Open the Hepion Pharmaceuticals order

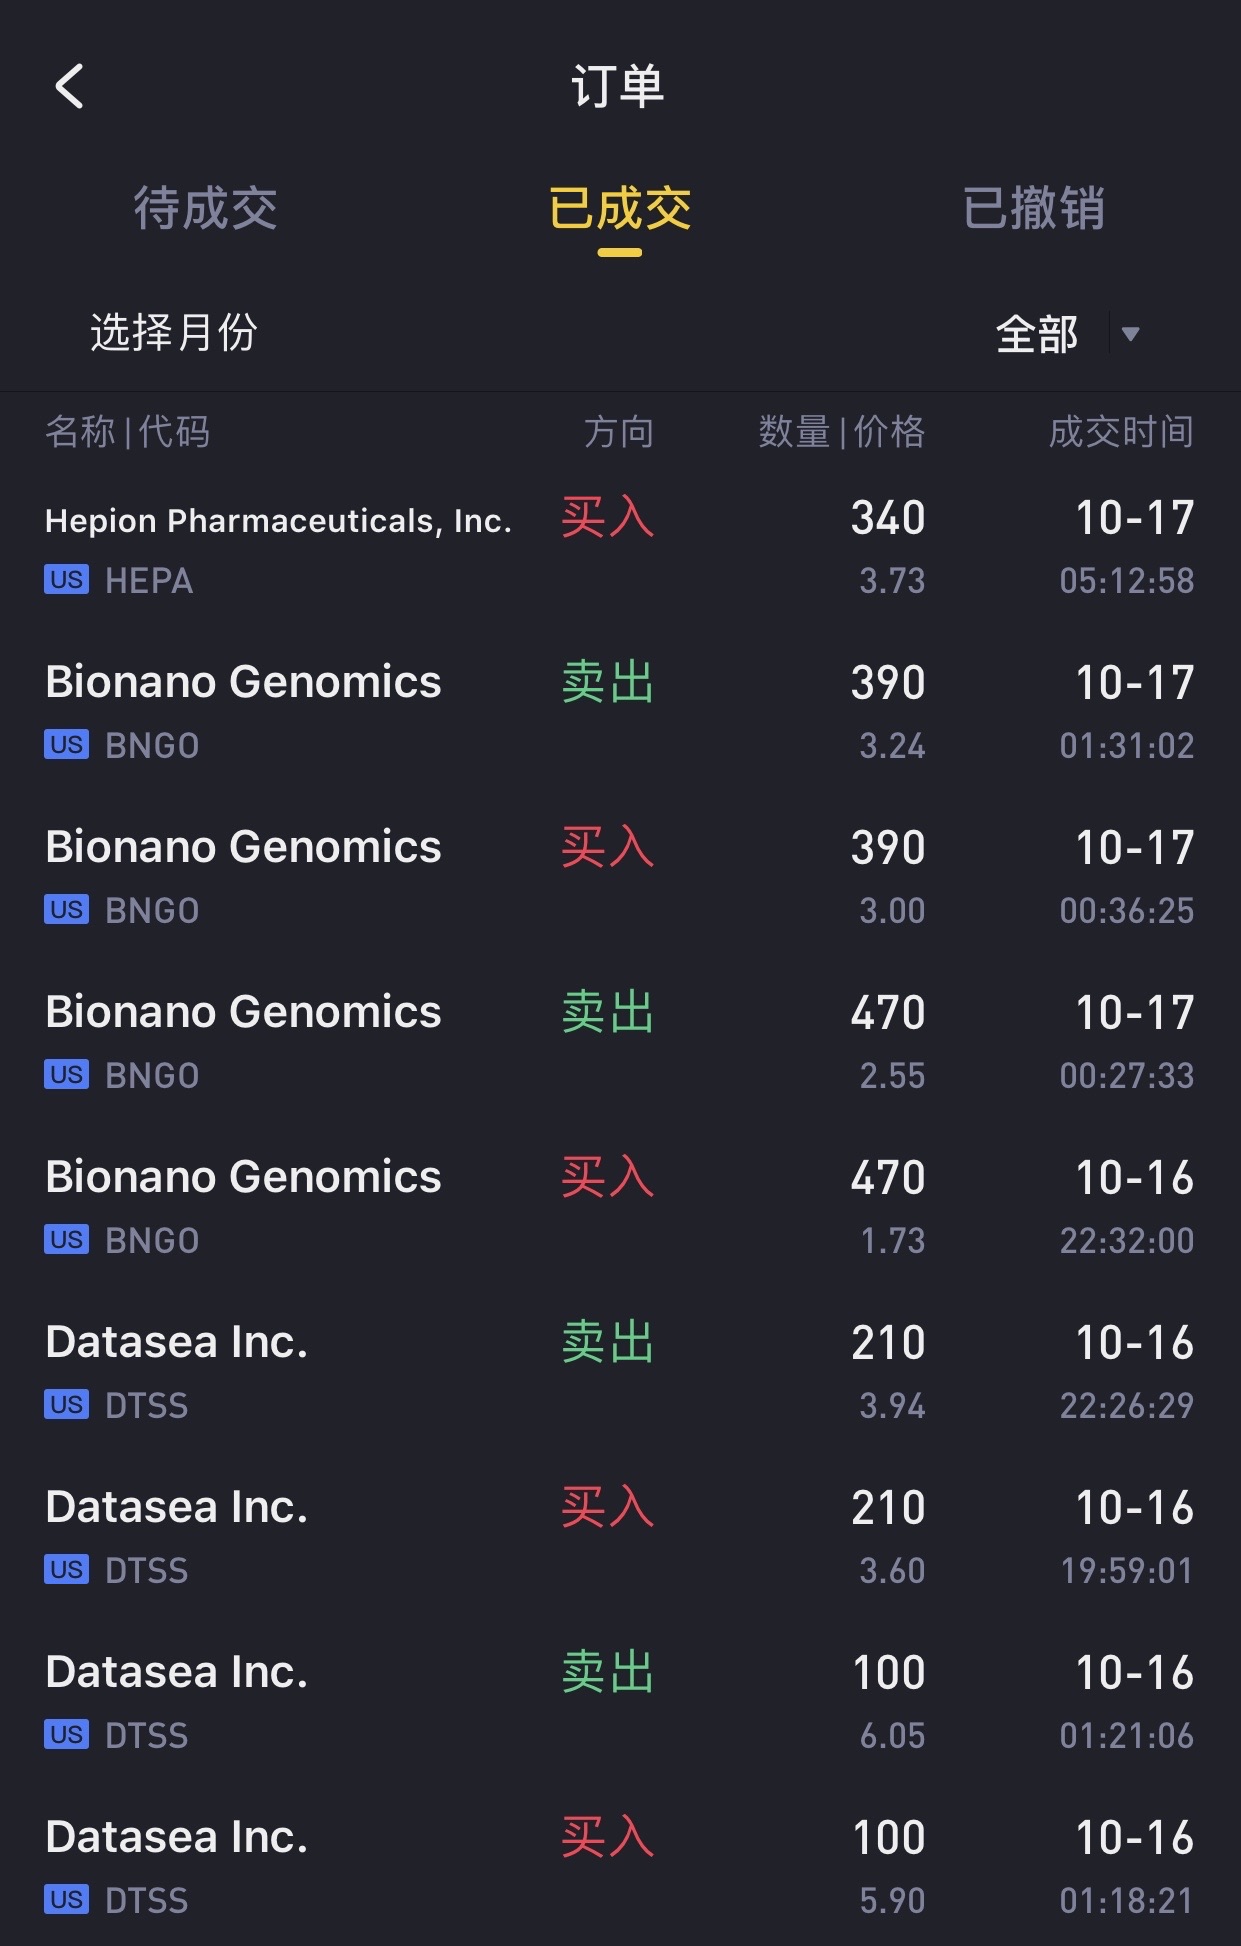pyautogui.click(x=278, y=521)
